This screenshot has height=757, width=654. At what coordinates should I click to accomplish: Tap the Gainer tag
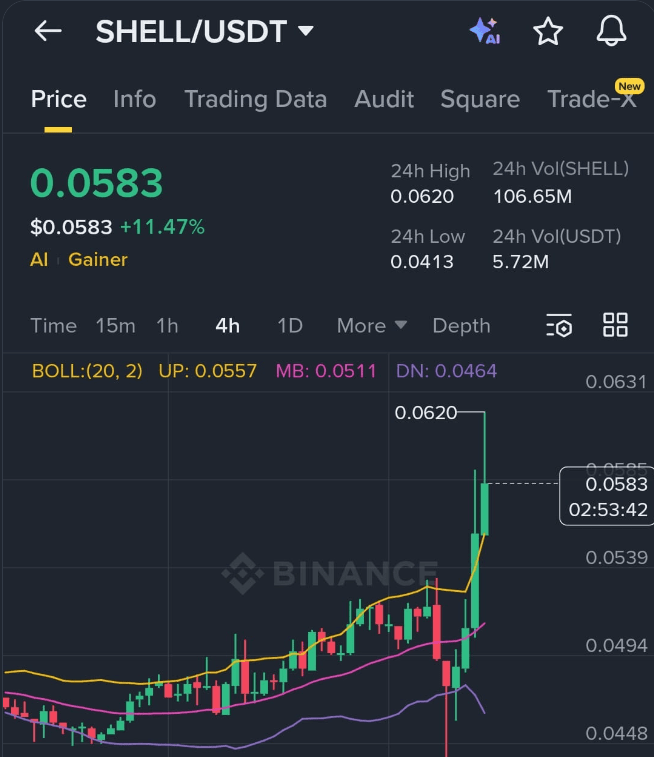pos(98,260)
